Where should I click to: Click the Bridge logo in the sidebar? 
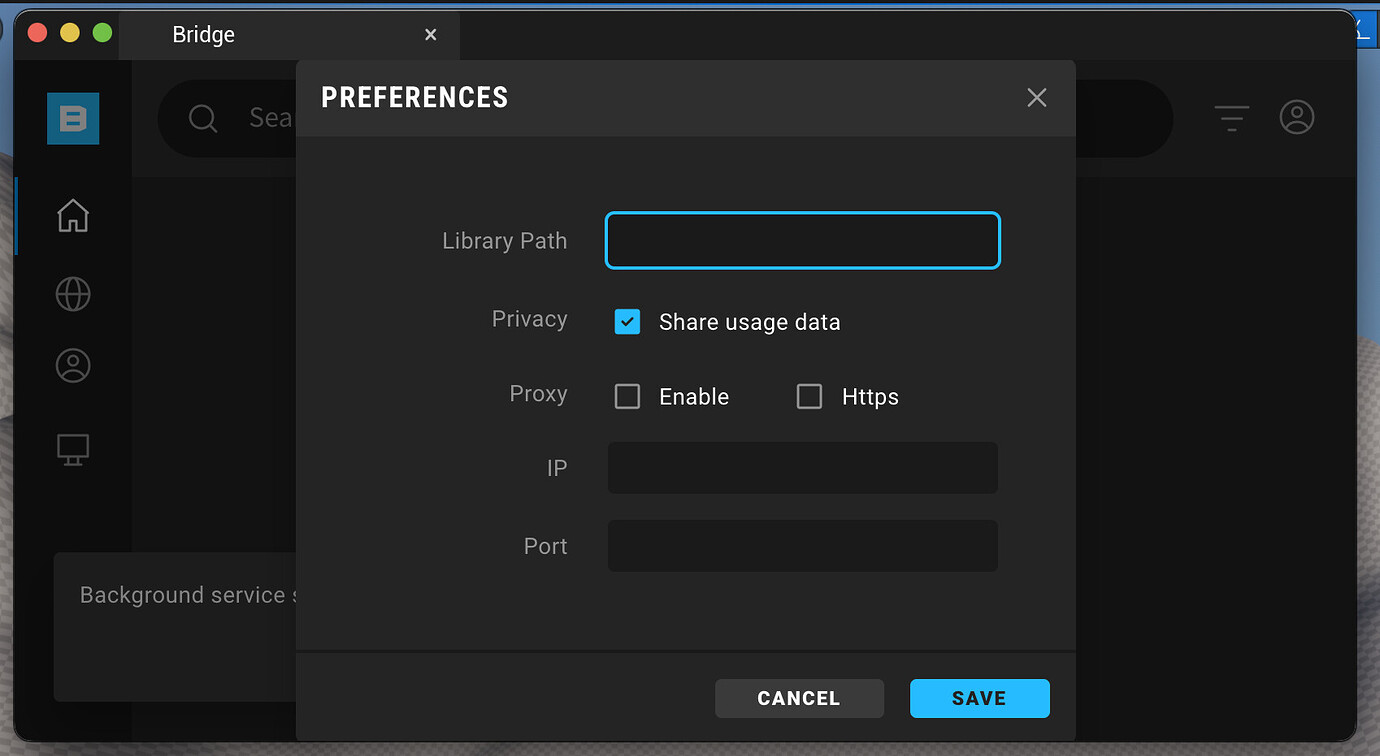pyautogui.click(x=72, y=118)
